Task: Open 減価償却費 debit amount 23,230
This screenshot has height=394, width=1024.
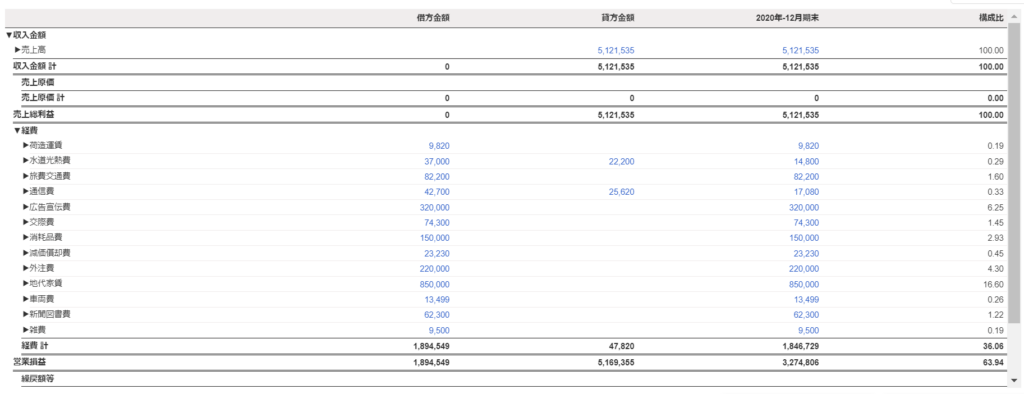Action: (x=437, y=254)
